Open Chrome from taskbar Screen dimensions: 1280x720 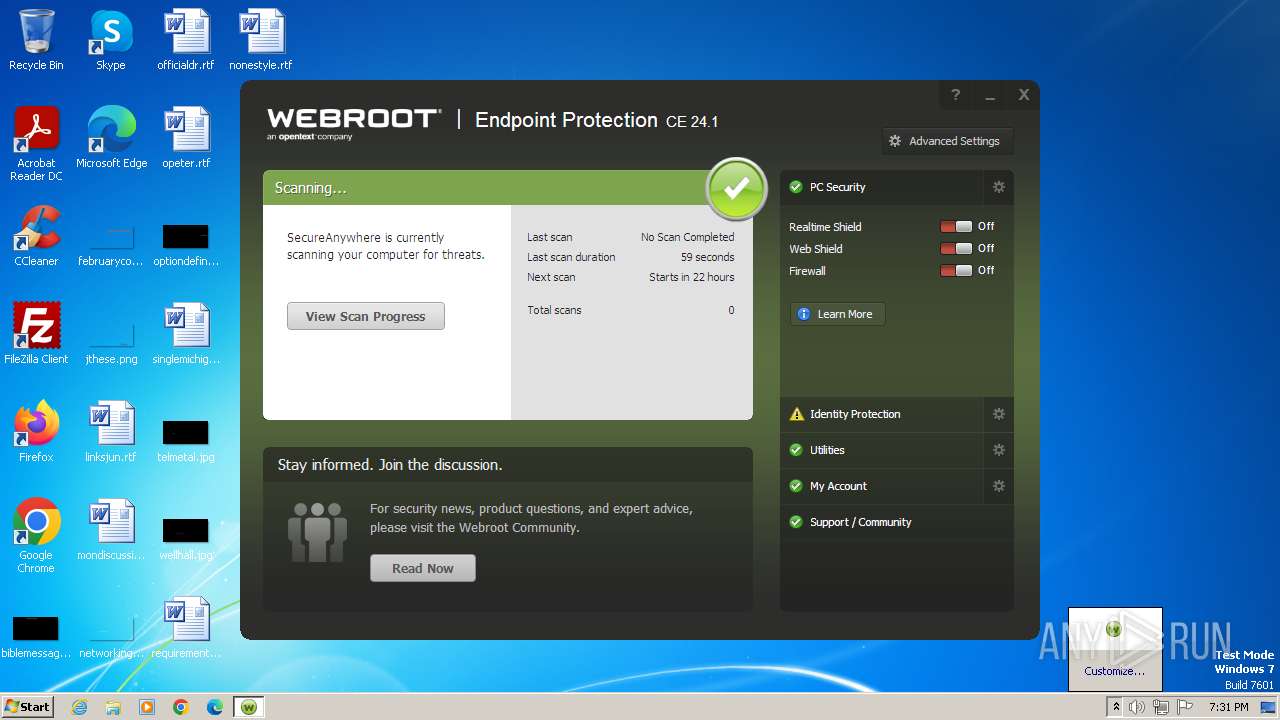181,707
